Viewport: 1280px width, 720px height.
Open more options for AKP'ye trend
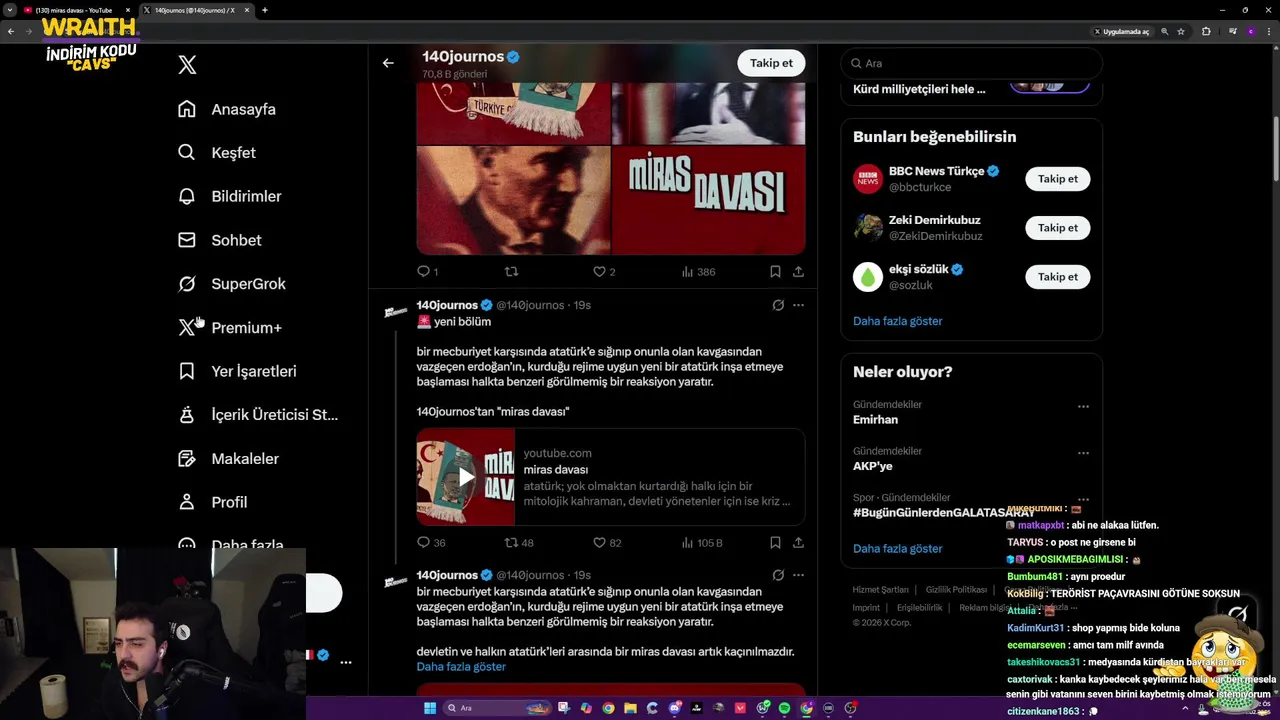click(x=1083, y=453)
